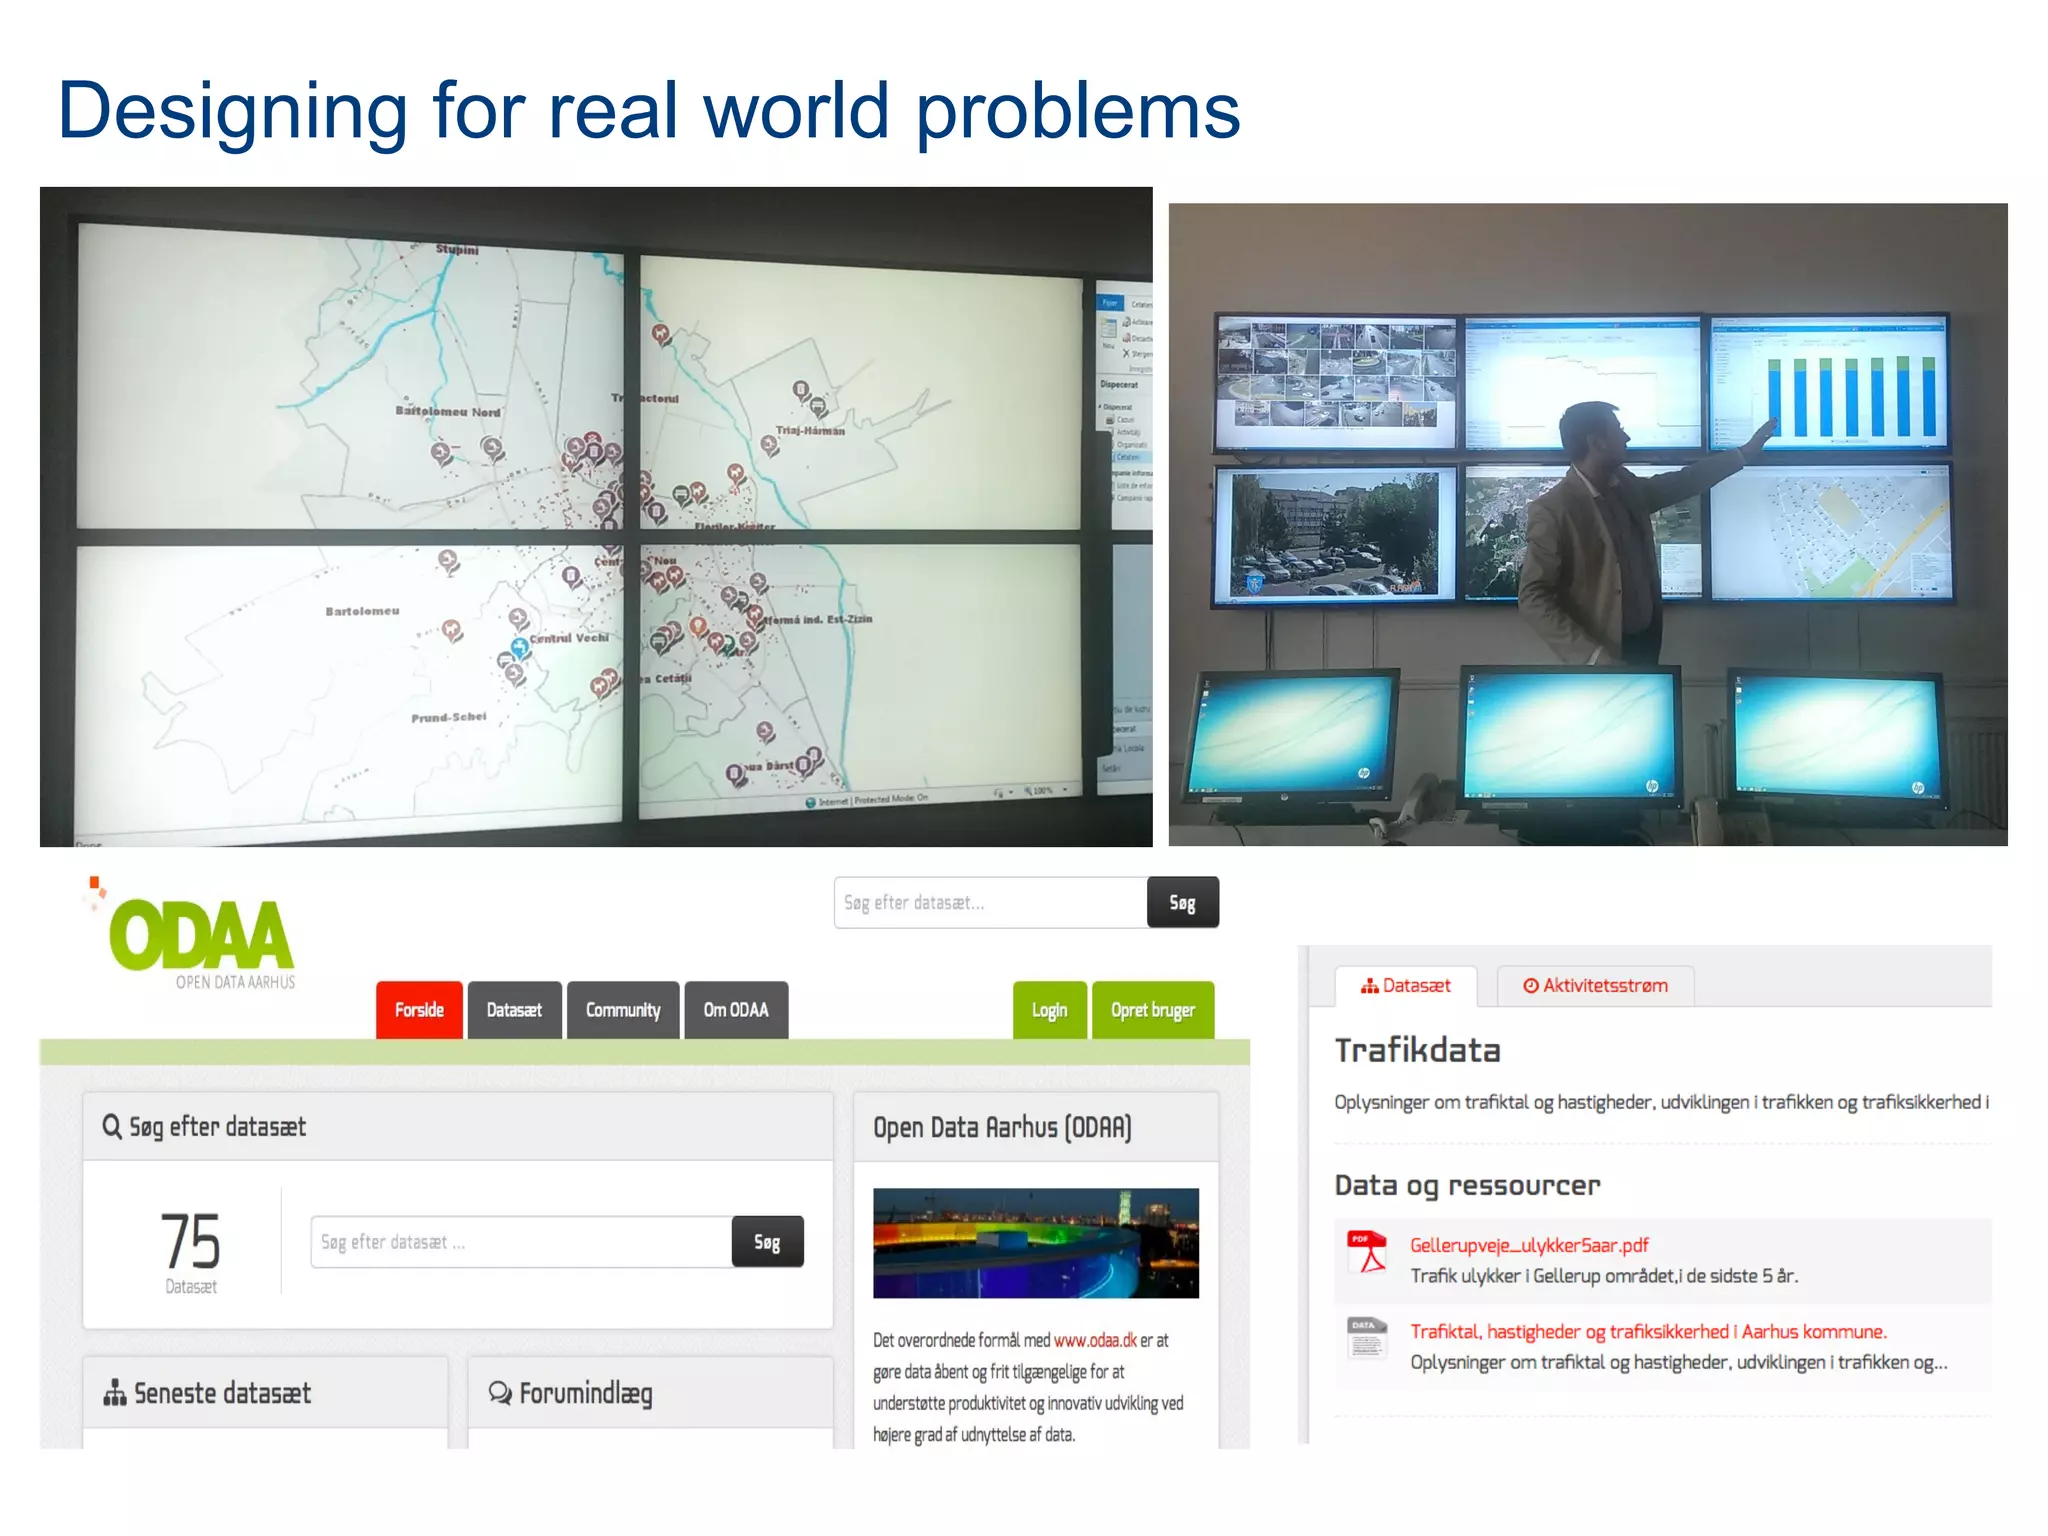
Task: Click the Opret bruger button
Action: pos(1153,1010)
